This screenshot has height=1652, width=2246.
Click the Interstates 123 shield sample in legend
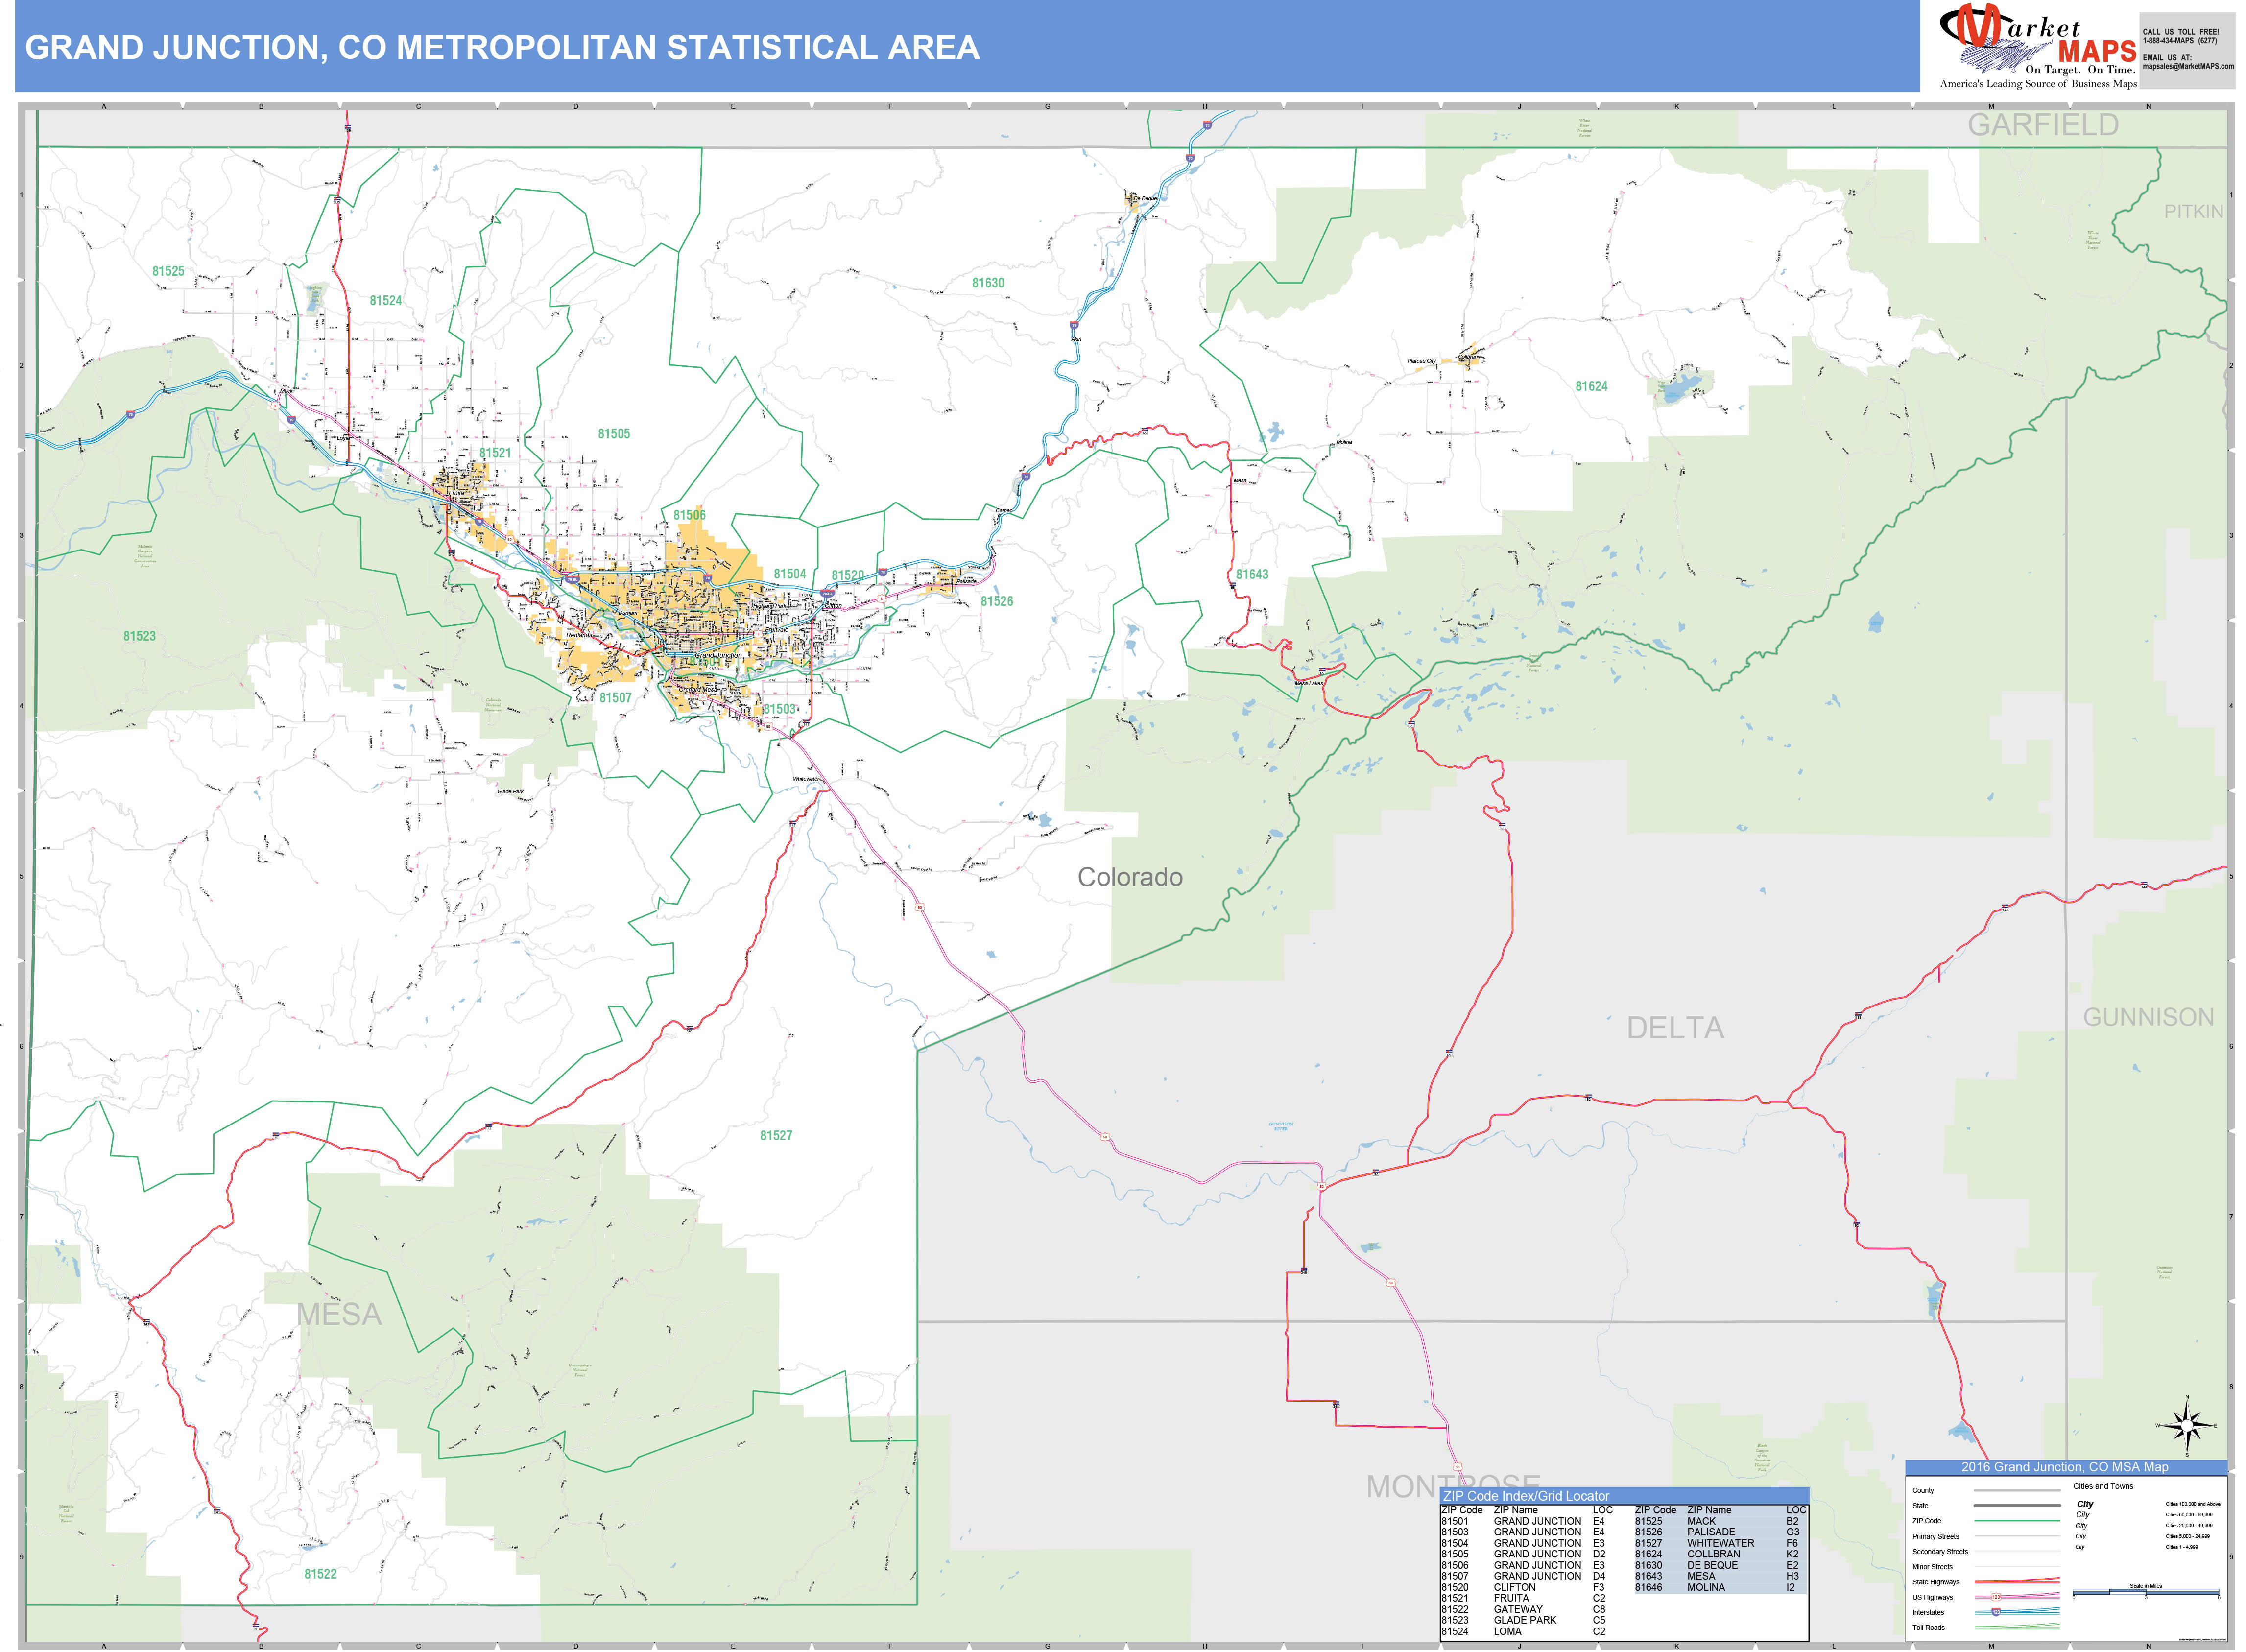click(1996, 1612)
